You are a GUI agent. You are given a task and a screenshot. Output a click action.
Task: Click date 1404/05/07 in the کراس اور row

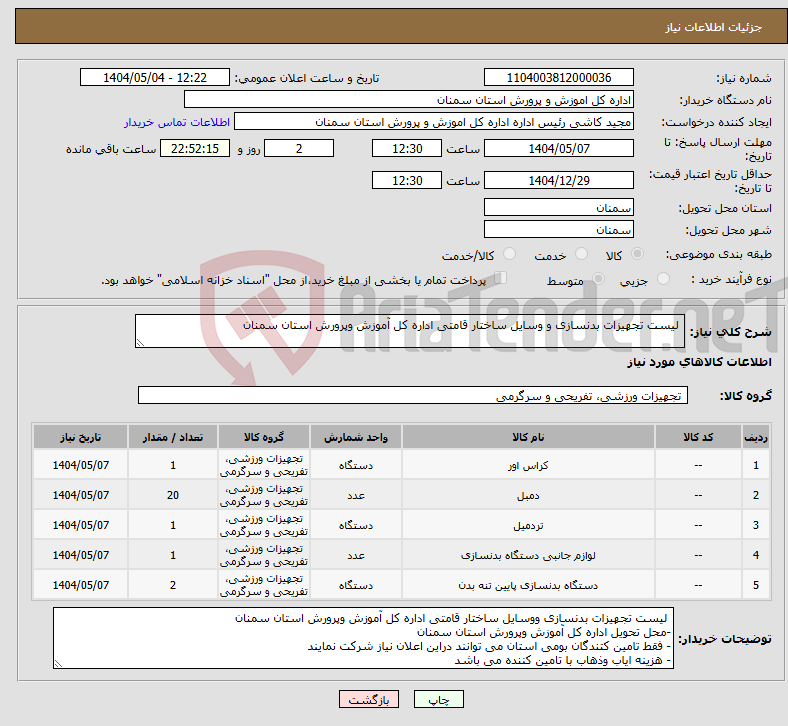click(80, 465)
